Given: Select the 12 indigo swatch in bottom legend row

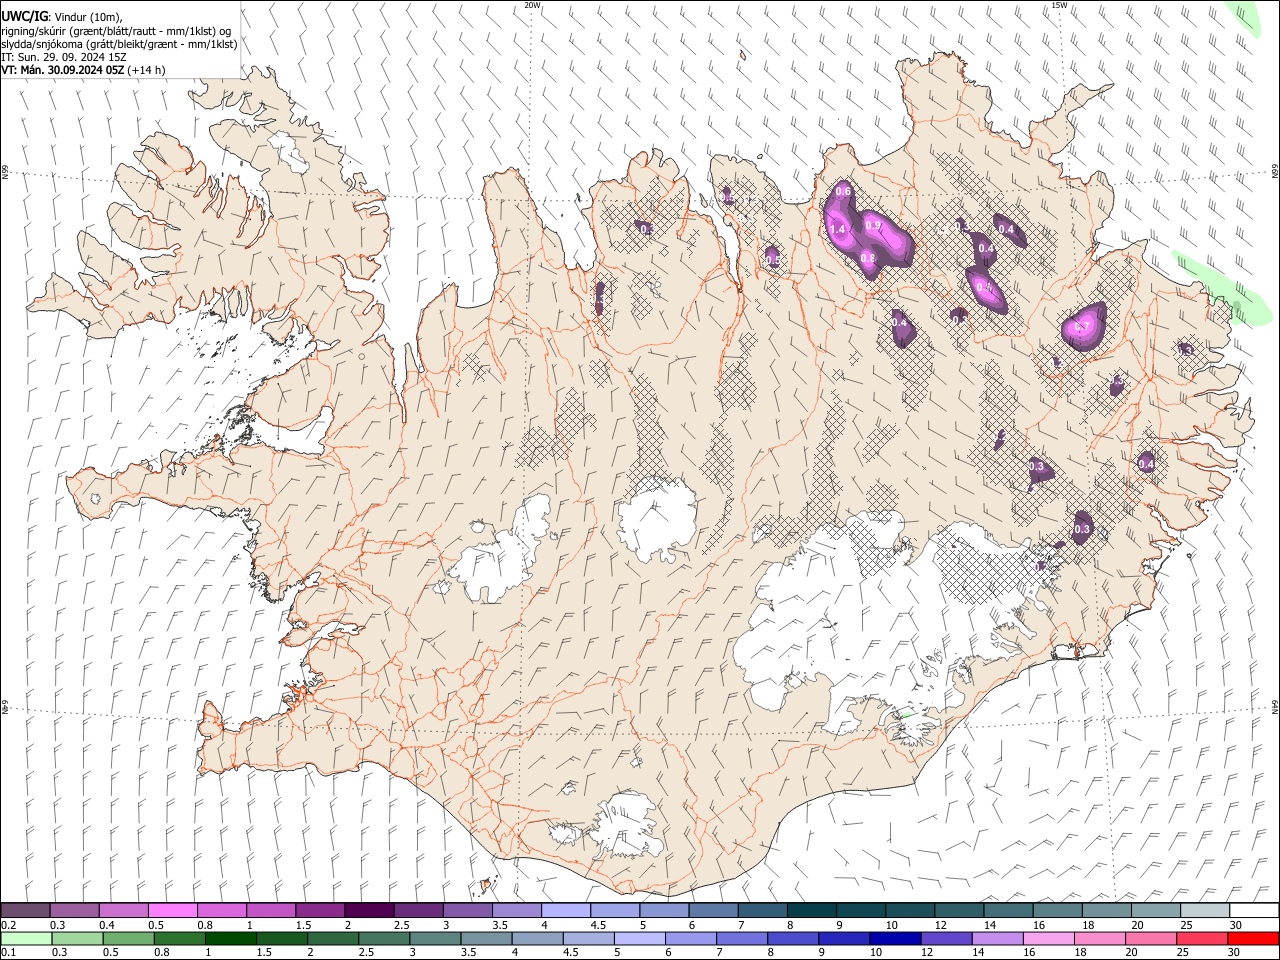Looking at the screenshot, I should (x=947, y=938).
